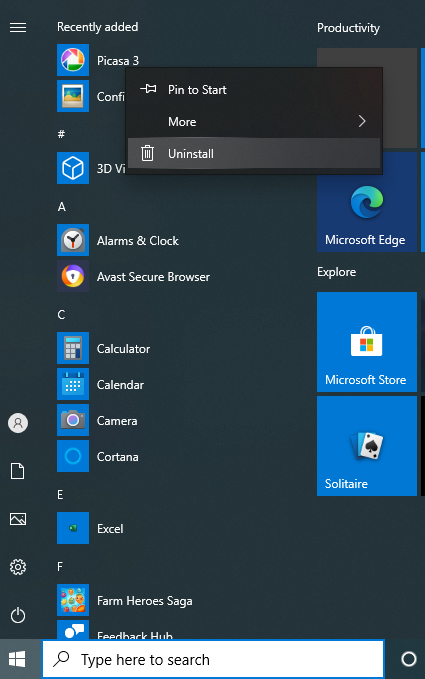This screenshot has height=679, width=425.
Task: Open the Pictures sidebar icon
Action: tap(18, 519)
